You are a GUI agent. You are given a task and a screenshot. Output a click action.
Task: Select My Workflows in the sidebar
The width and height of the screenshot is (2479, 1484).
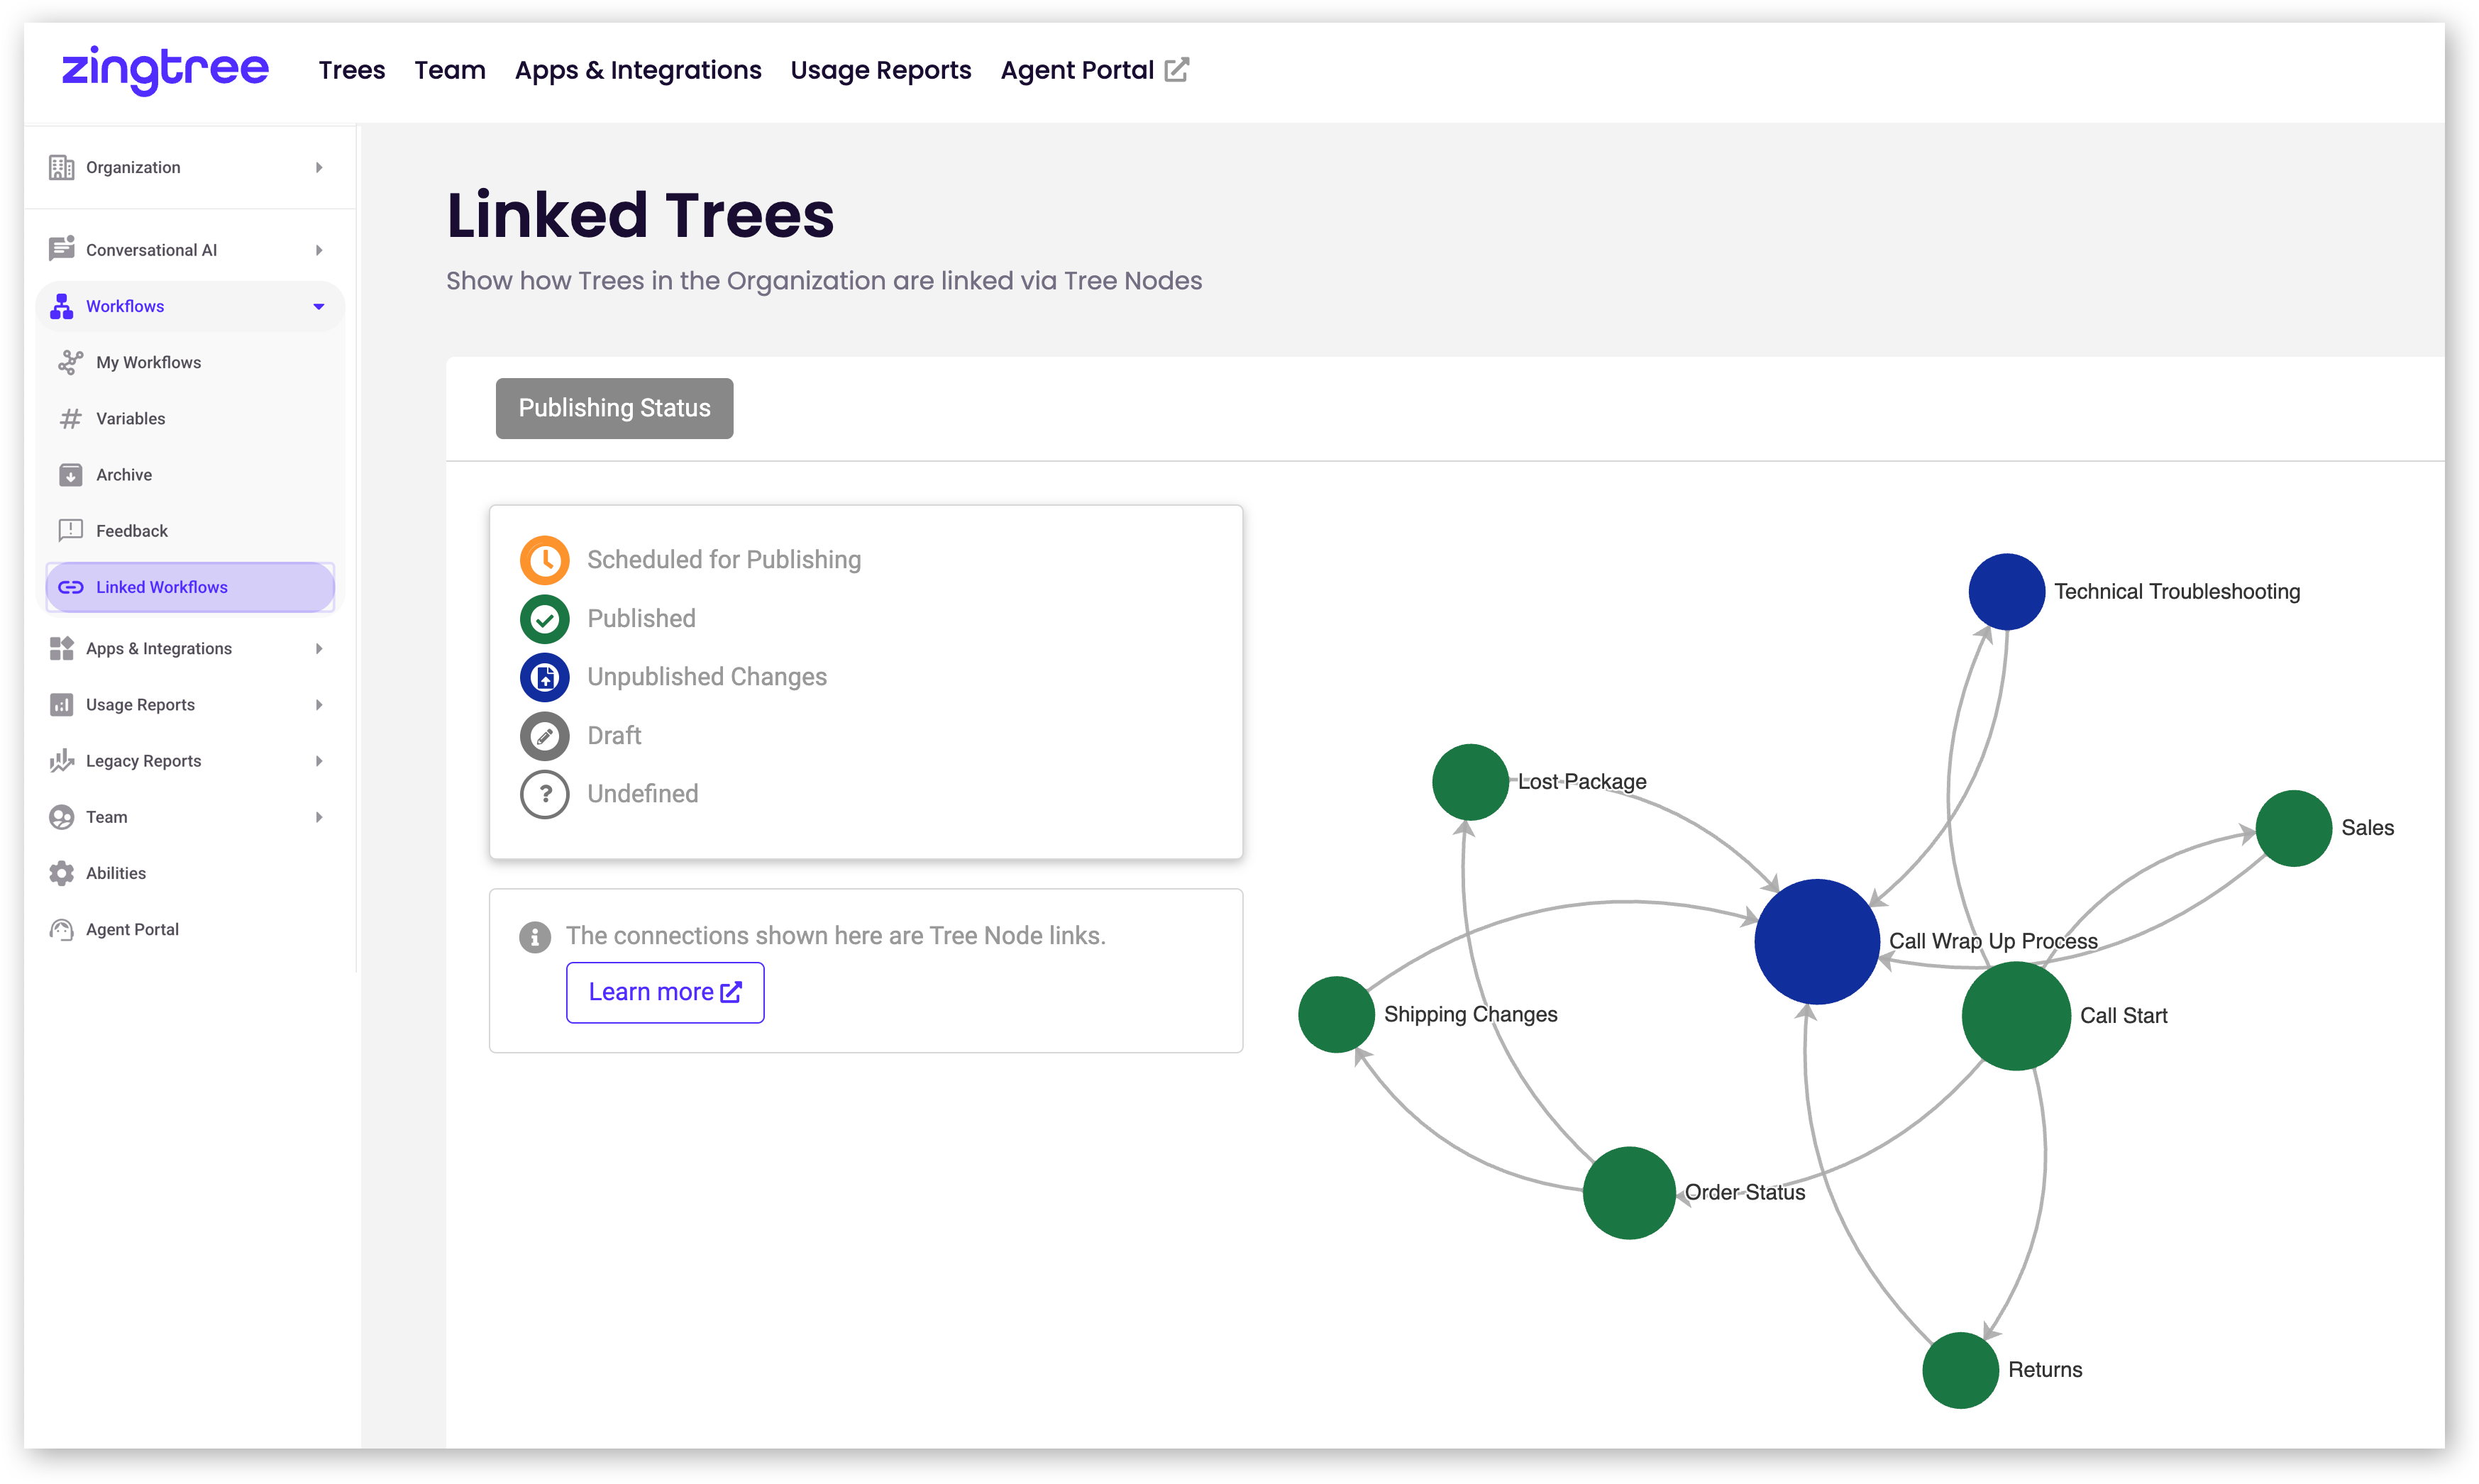click(148, 362)
